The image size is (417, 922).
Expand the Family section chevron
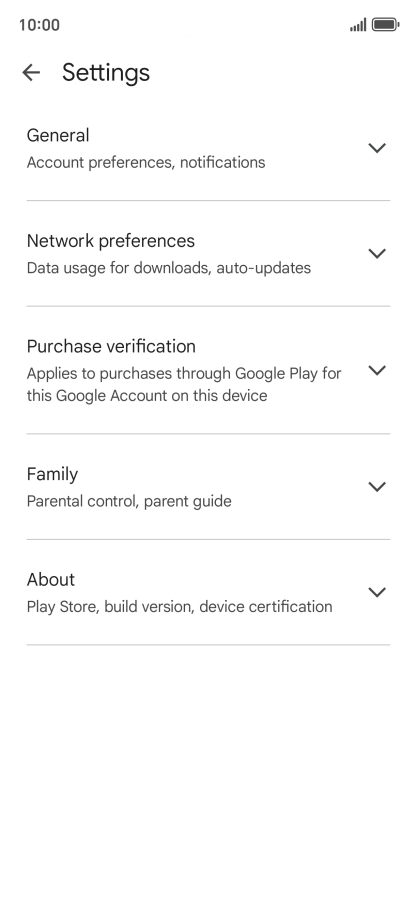pyautogui.click(x=376, y=487)
